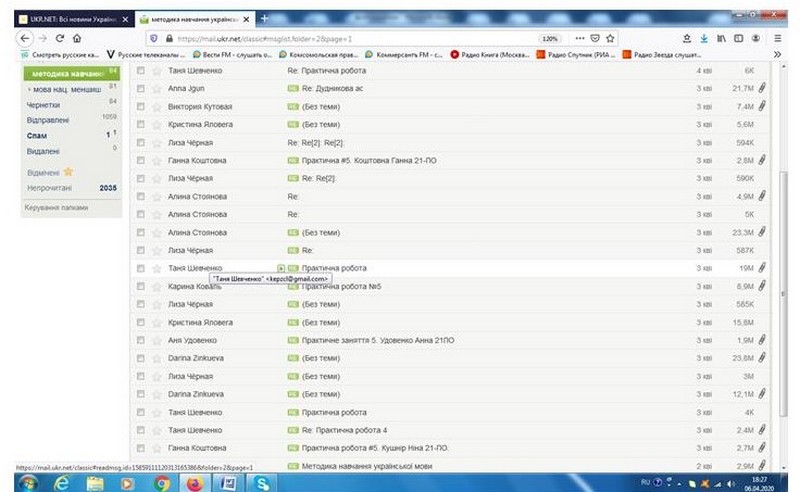Launch Skype from the Windows taskbar
The image size is (800, 492).
(261, 482)
